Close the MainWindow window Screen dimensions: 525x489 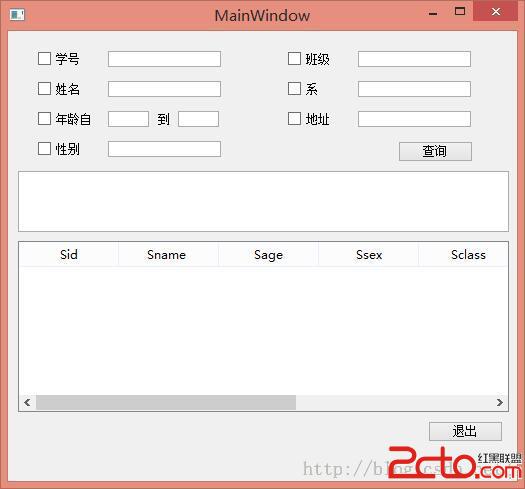coord(496,12)
